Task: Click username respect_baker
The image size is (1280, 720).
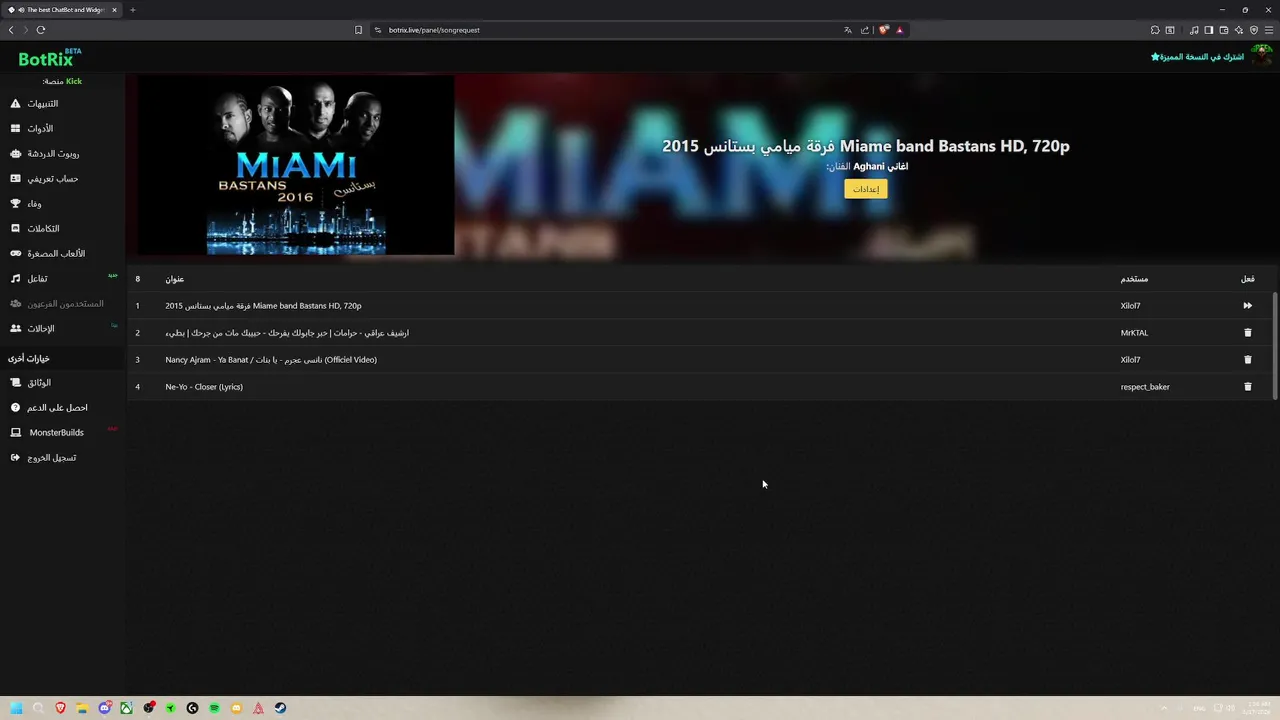Action: pyautogui.click(x=1145, y=387)
